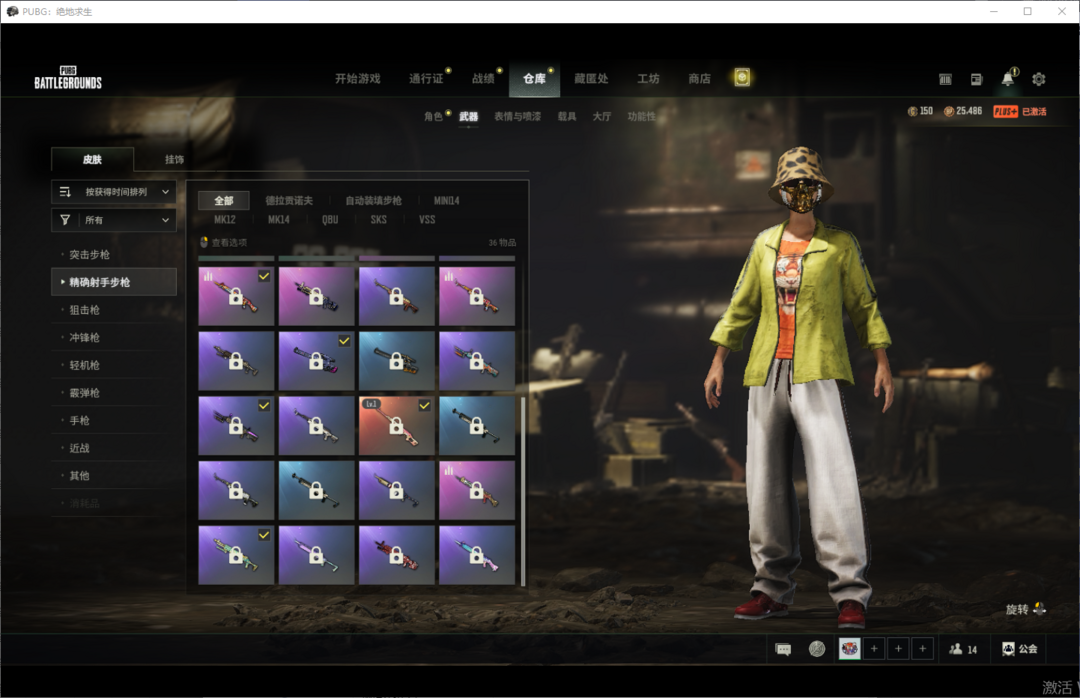Filter skins by QBU
1080x698 pixels.
330,220
